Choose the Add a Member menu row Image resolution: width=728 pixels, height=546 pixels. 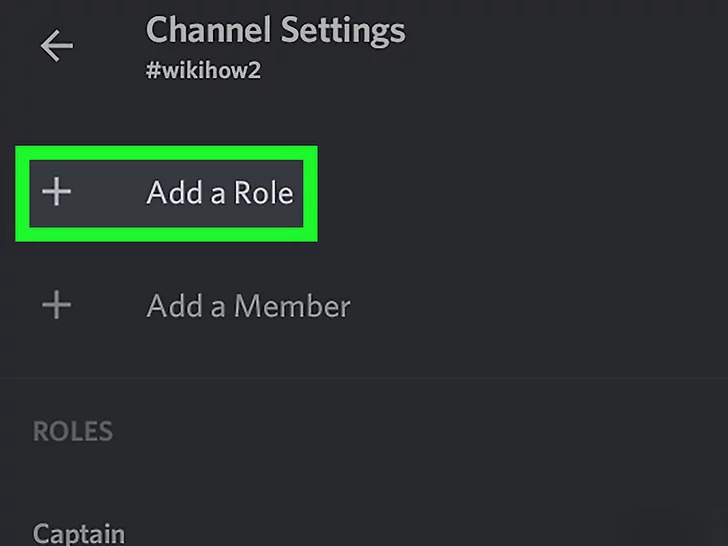tap(200, 306)
